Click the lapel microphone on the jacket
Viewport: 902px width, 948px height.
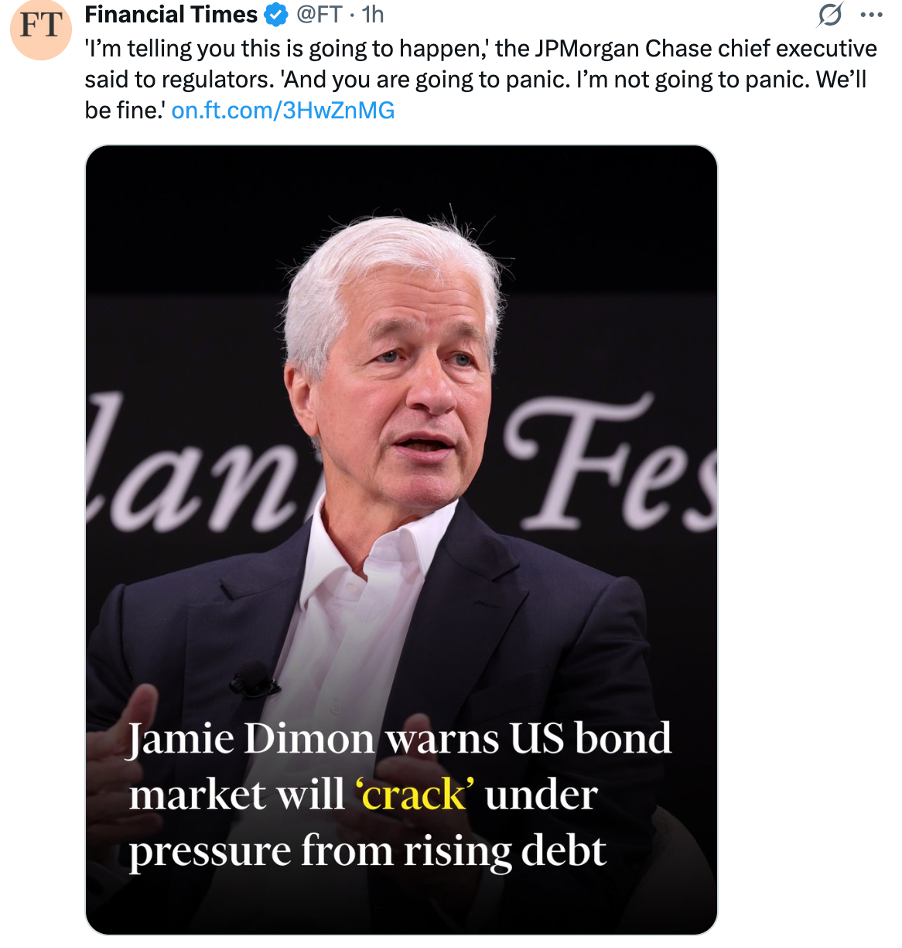point(254,678)
